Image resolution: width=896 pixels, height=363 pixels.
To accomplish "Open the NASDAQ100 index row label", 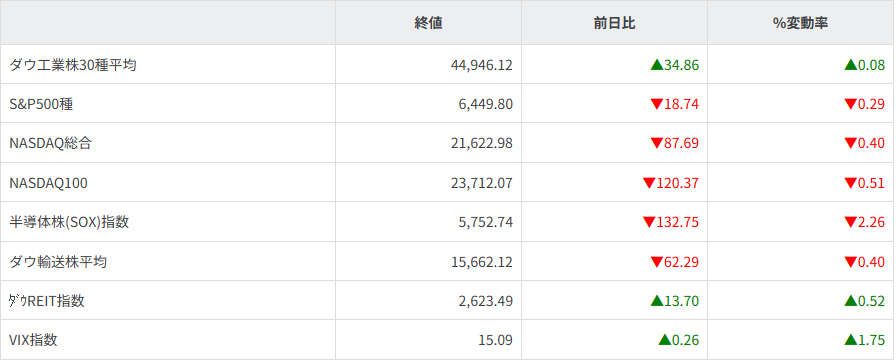I will pyautogui.click(x=49, y=183).
